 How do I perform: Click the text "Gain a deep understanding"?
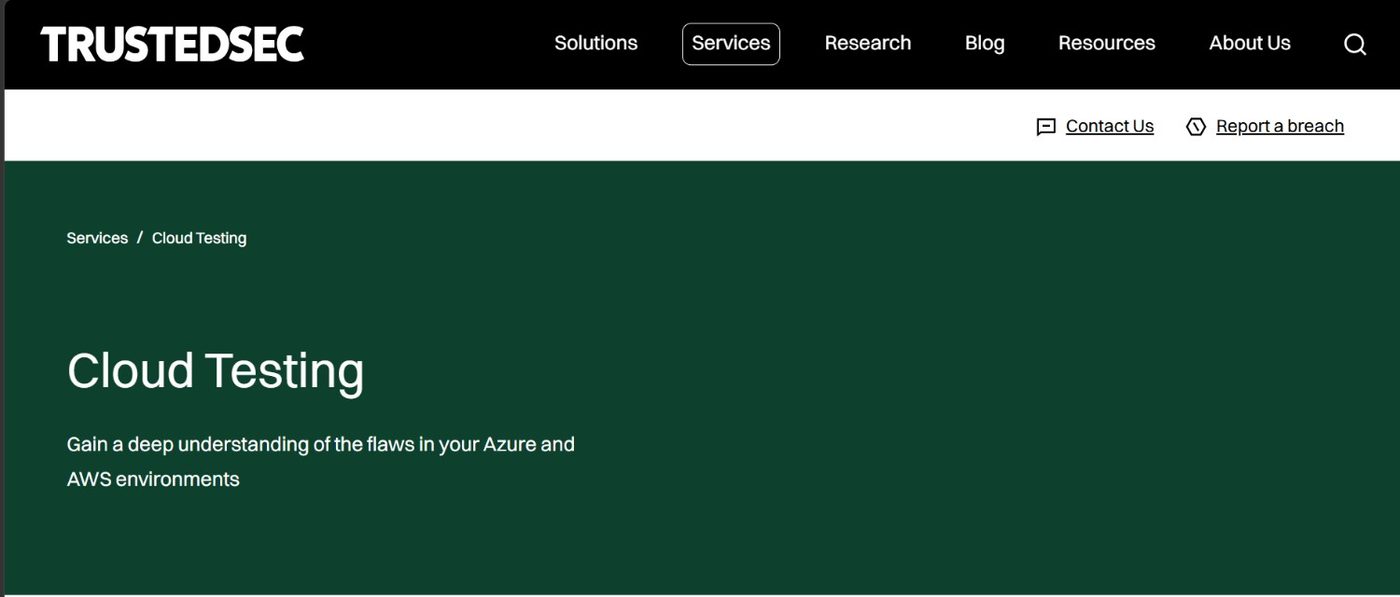(188, 444)
